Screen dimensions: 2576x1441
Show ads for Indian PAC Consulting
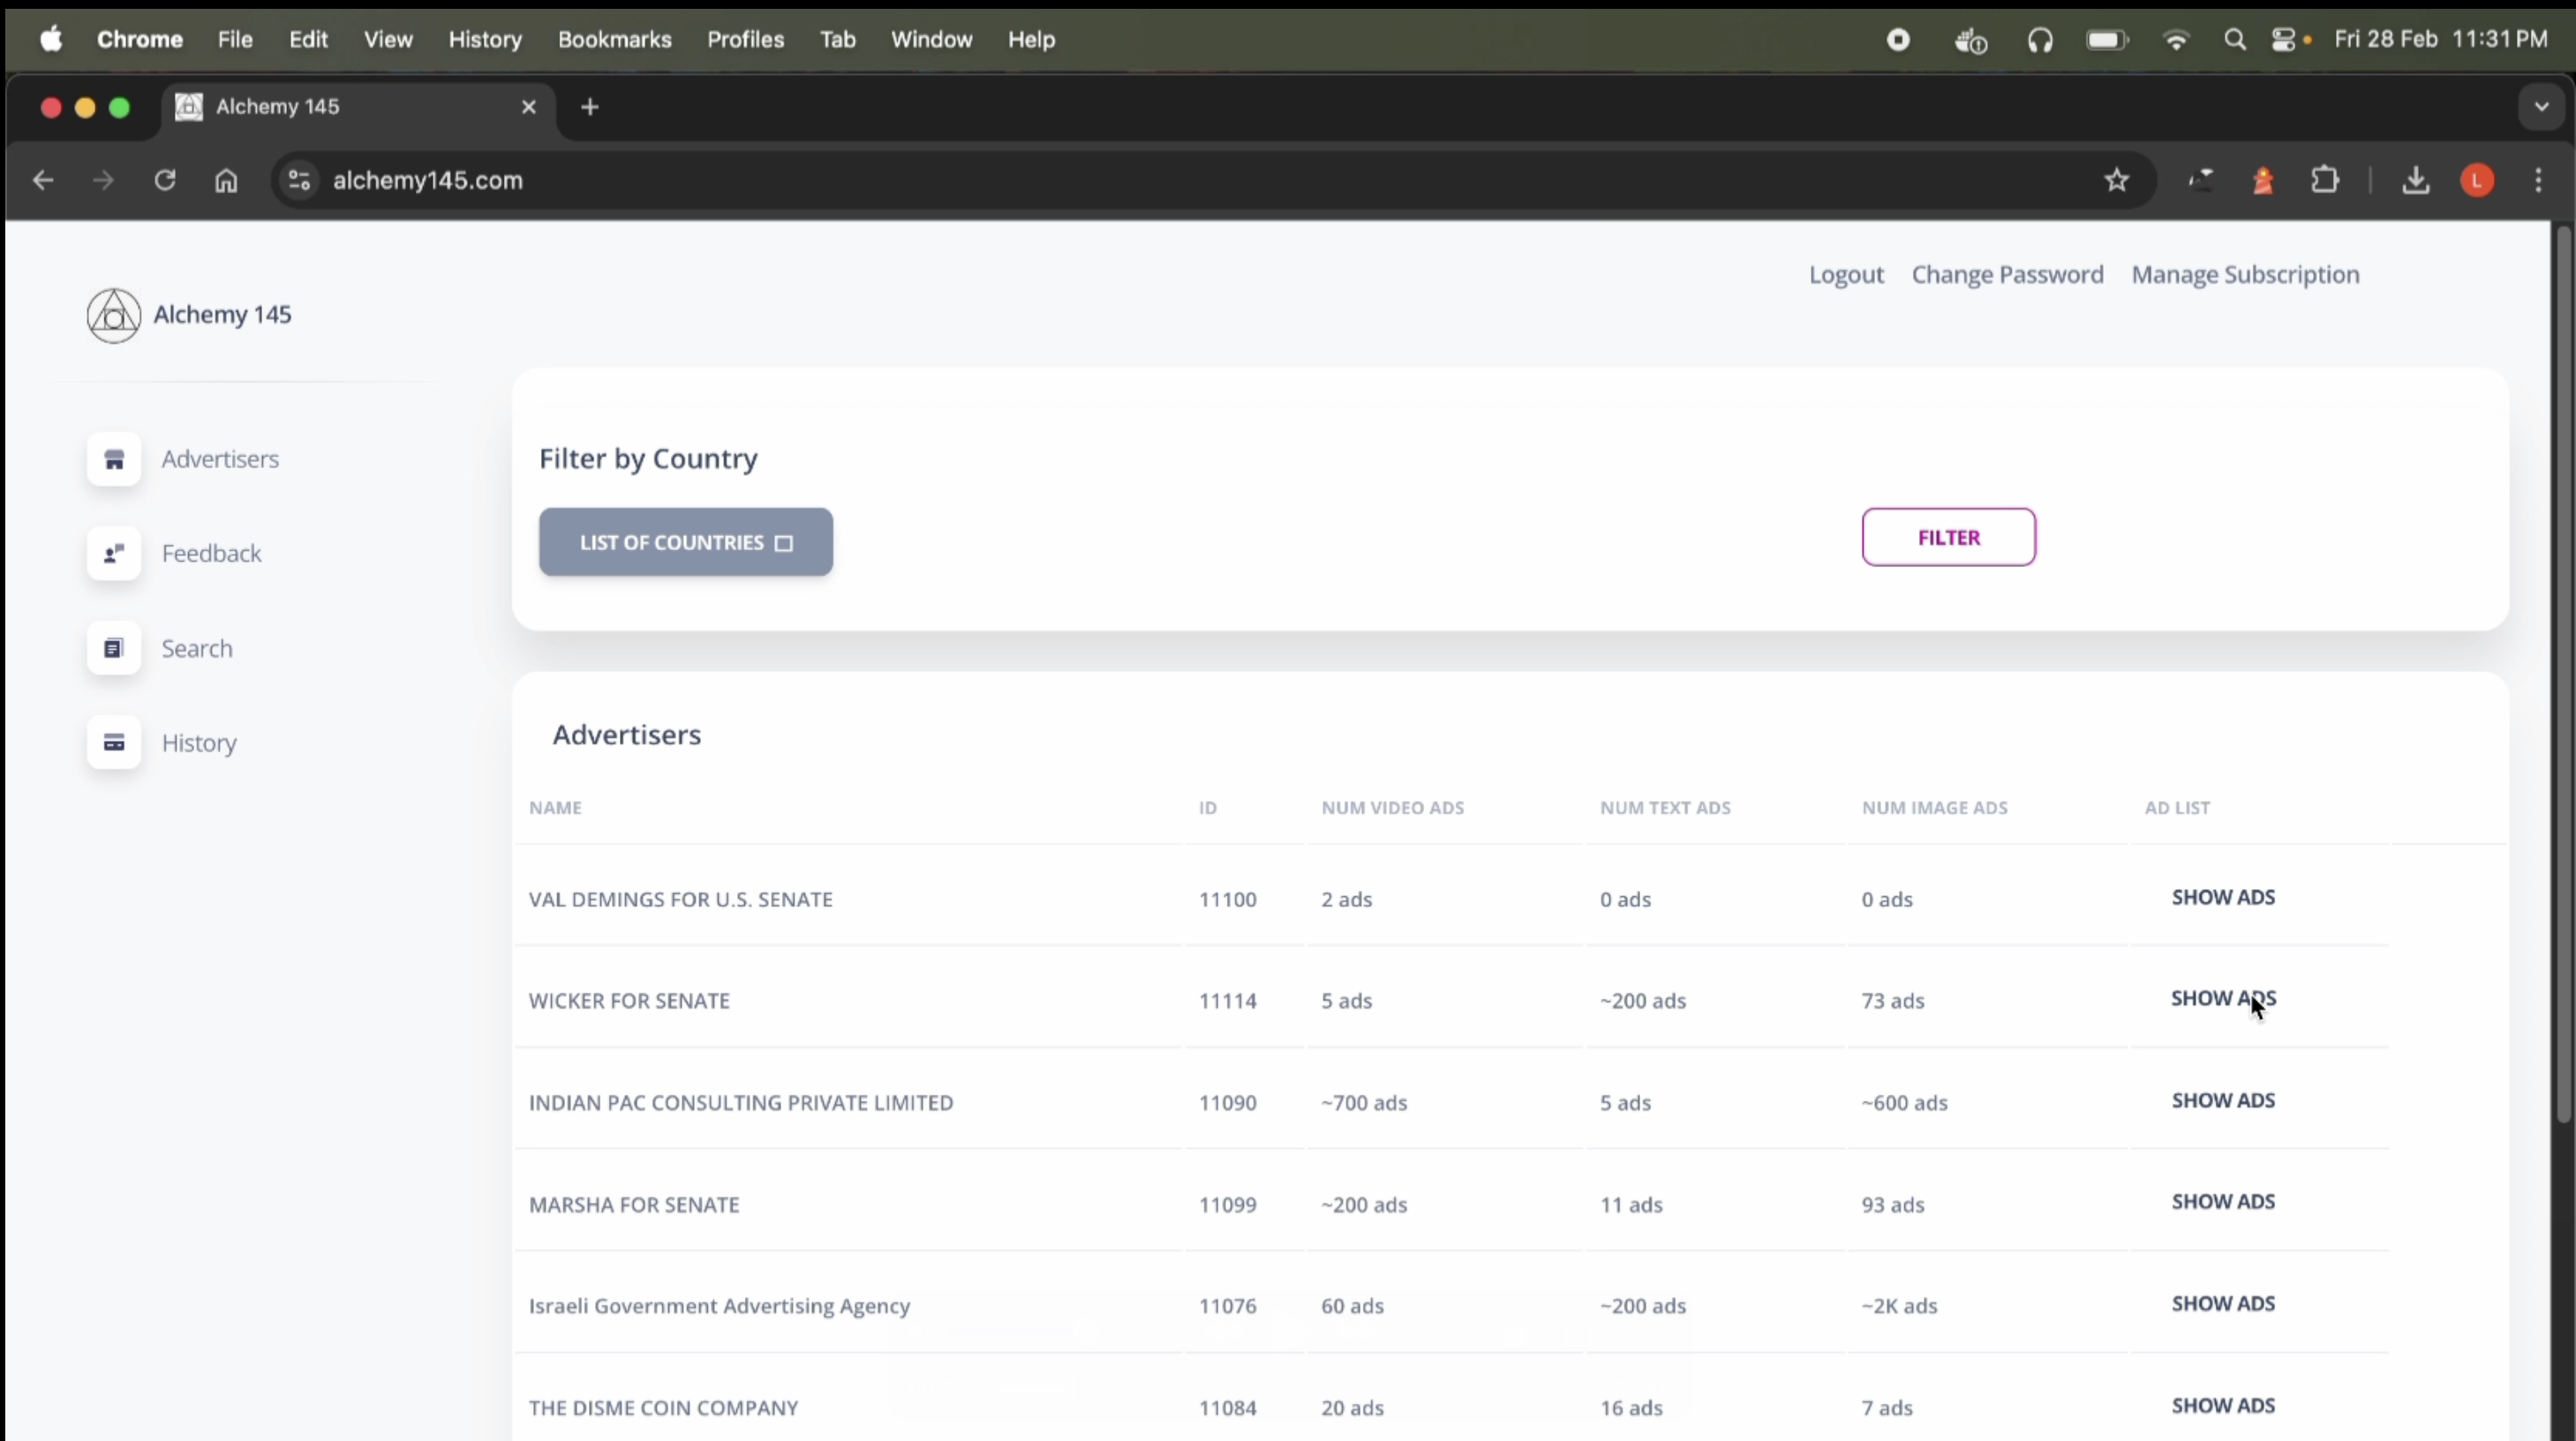click(x=2223, y=1100)
